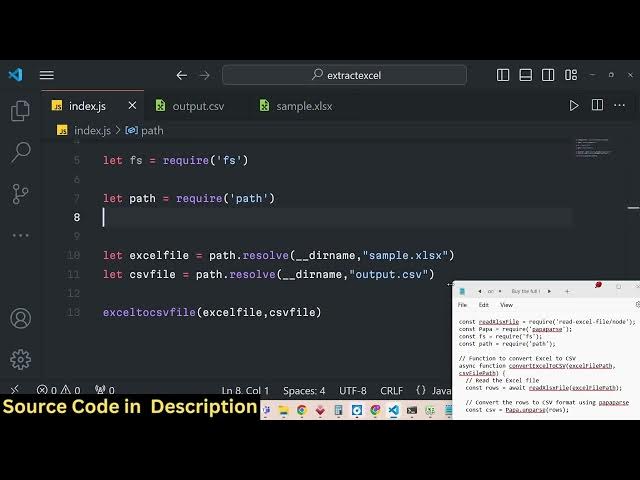Switch to the output.csv tab
Viewport: 640px width, 480px height.
197,106
